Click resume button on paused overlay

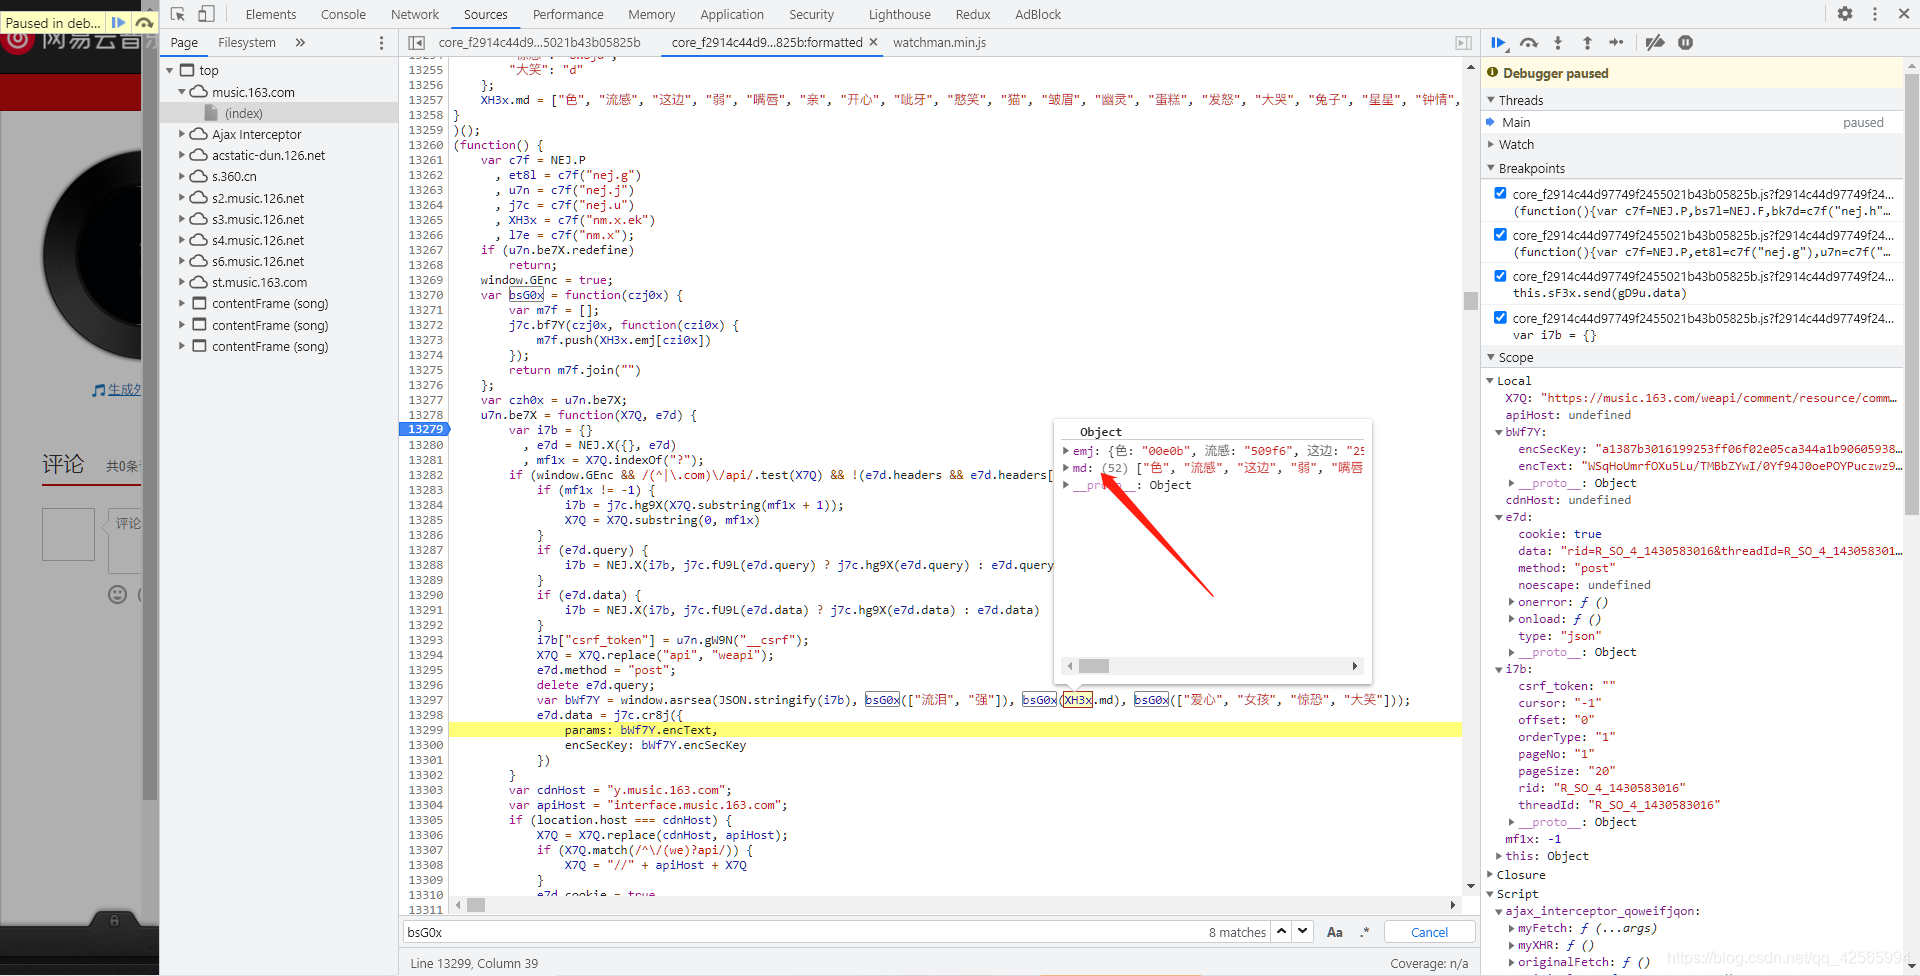click(118, 22)
